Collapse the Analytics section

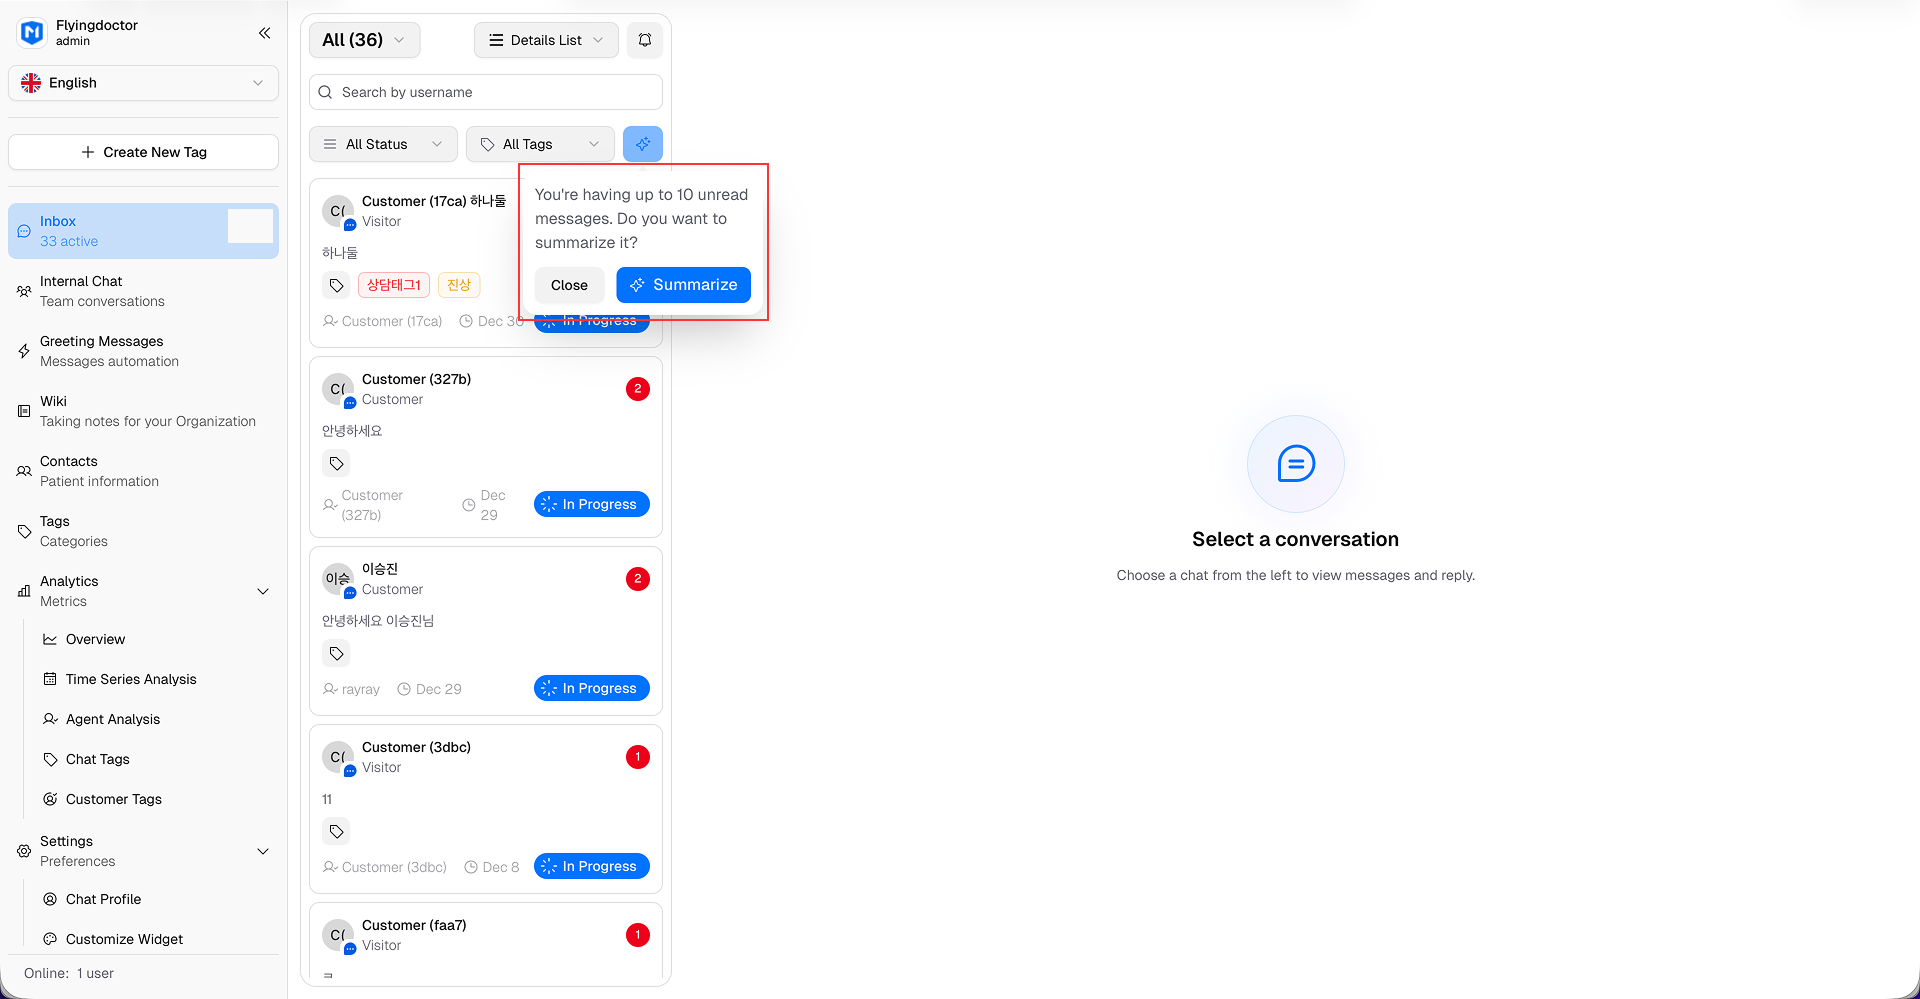point(263,591)
